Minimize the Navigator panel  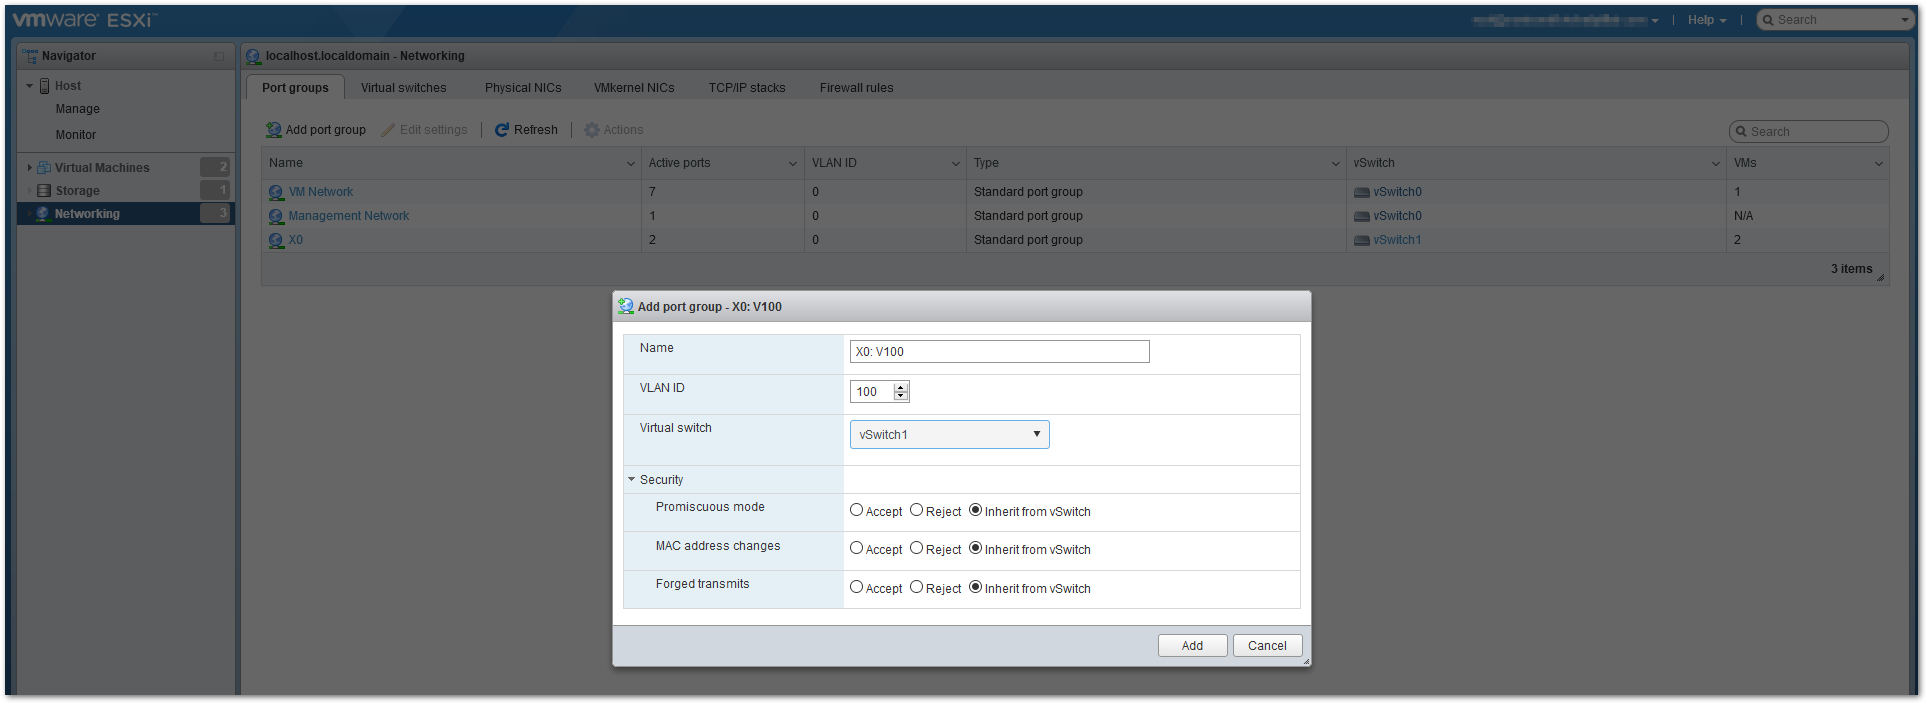click(219, 56)
